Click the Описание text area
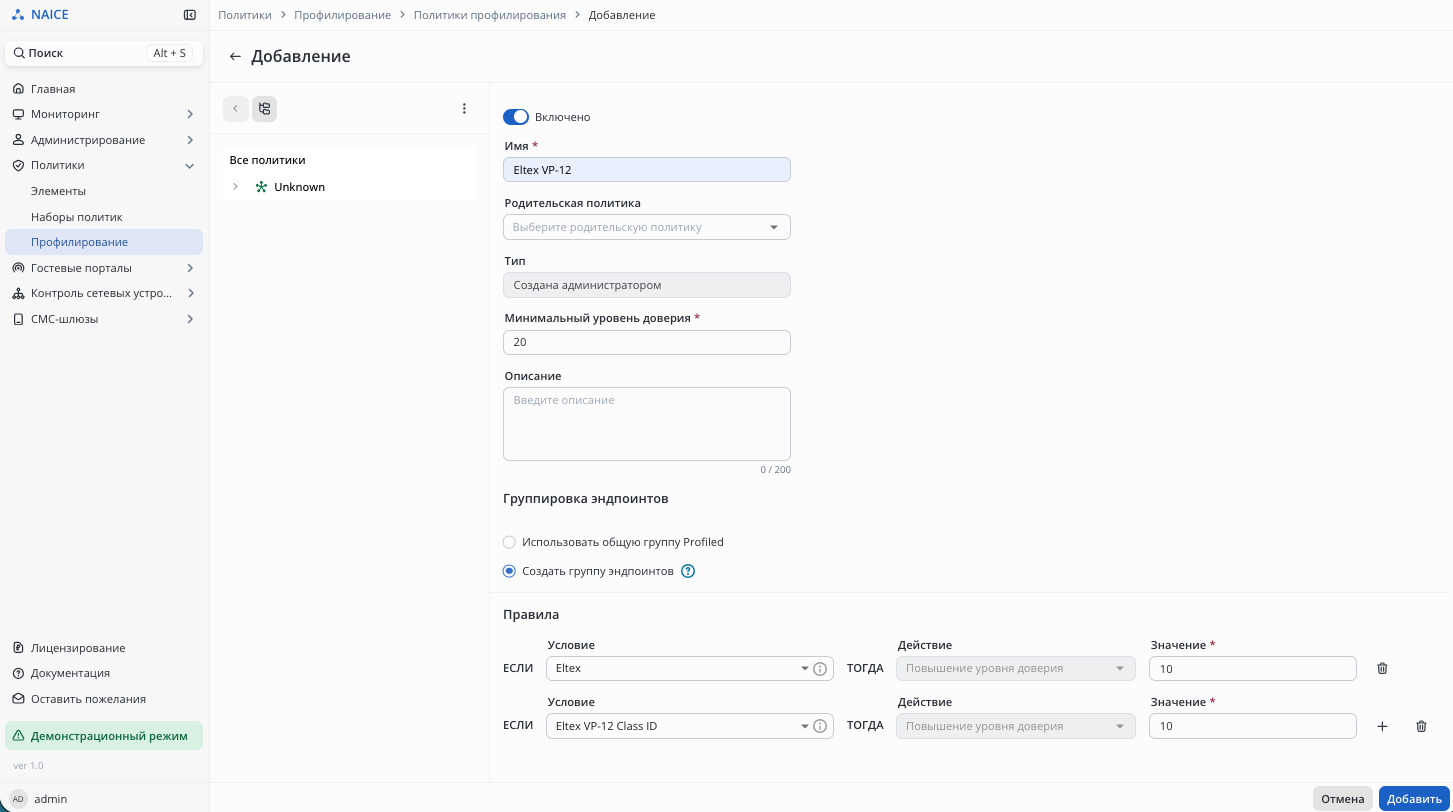Image resolution: width=1453 pixels, height=812 pixels. tap(646, 424)
